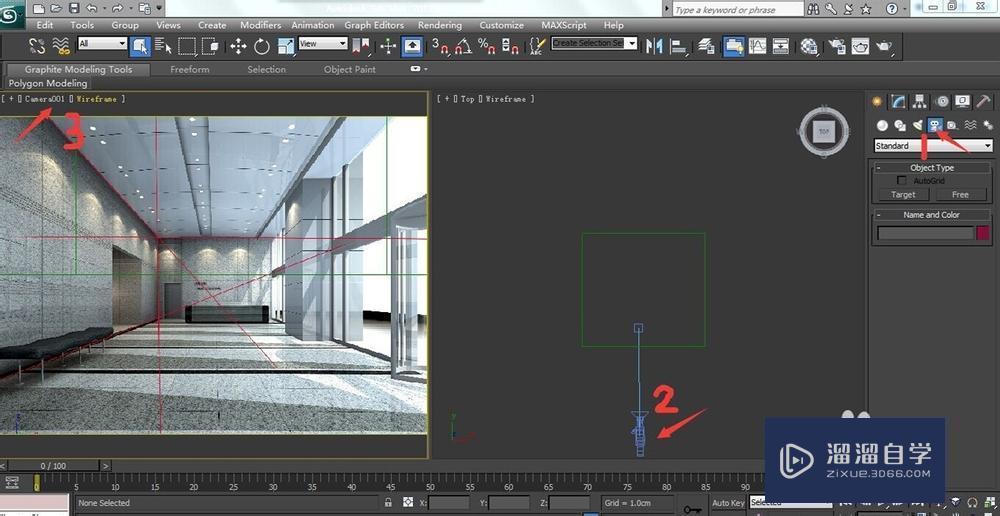Open Curve Editor
Viewport: 1000px width, 516px height.
coord(758,46)
